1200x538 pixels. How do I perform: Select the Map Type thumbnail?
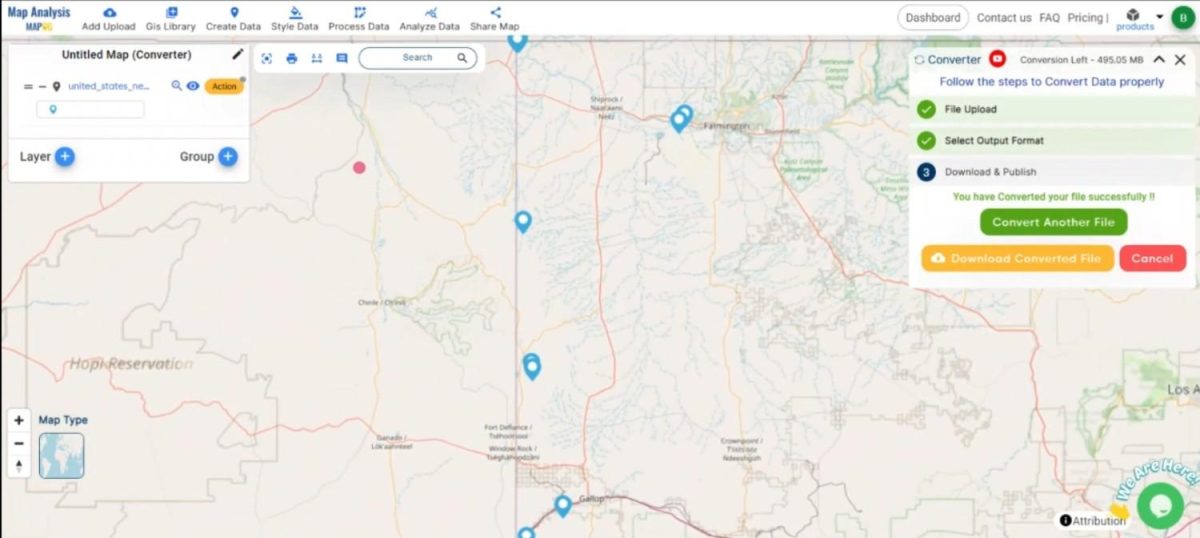62,456
